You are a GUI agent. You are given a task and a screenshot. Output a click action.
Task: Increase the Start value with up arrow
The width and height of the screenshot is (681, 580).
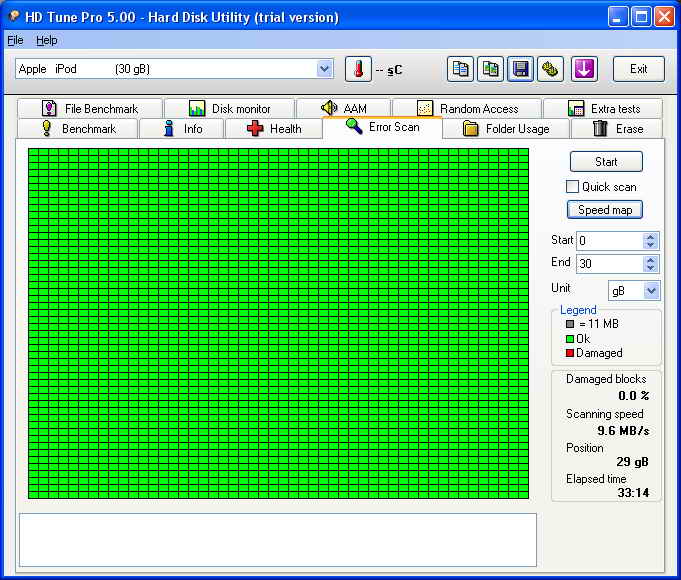tap(651, 237)
